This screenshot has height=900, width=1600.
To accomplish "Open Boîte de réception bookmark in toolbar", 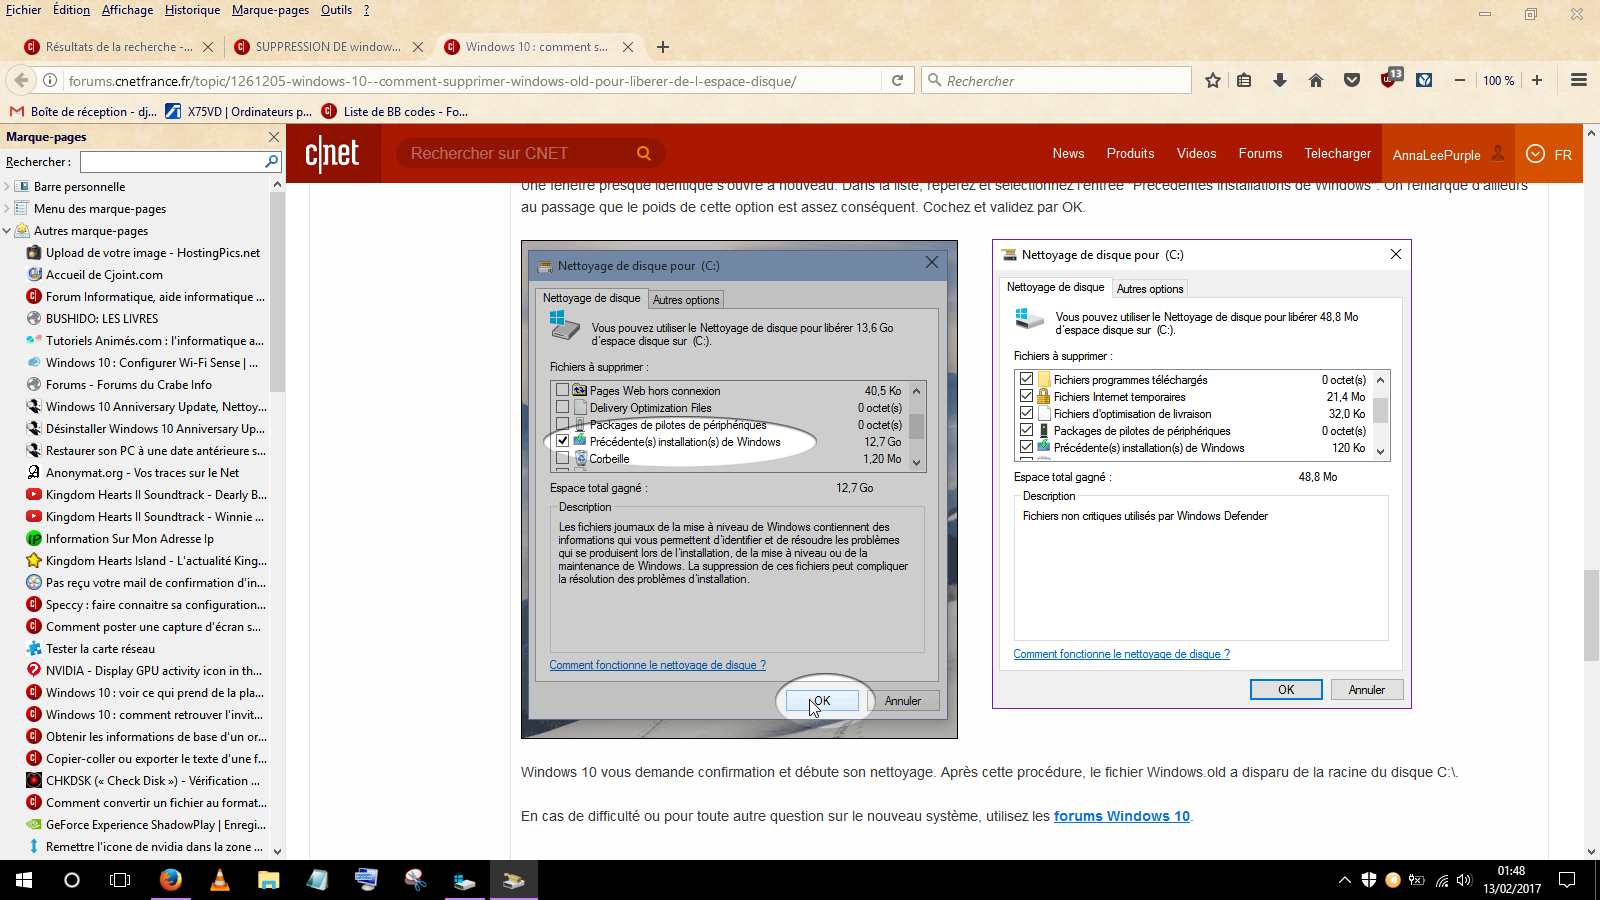I will [x=83, y=111].
